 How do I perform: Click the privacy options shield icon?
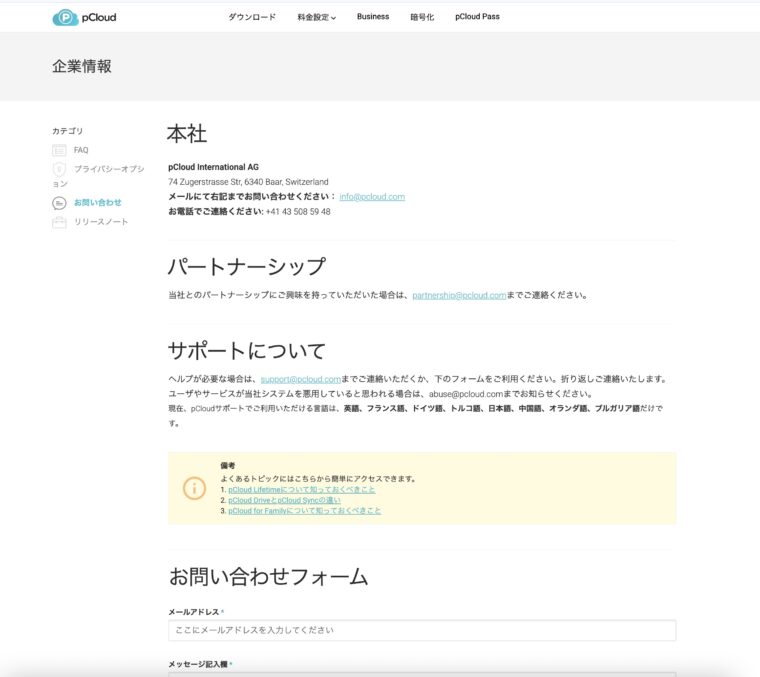pos(59,170)
